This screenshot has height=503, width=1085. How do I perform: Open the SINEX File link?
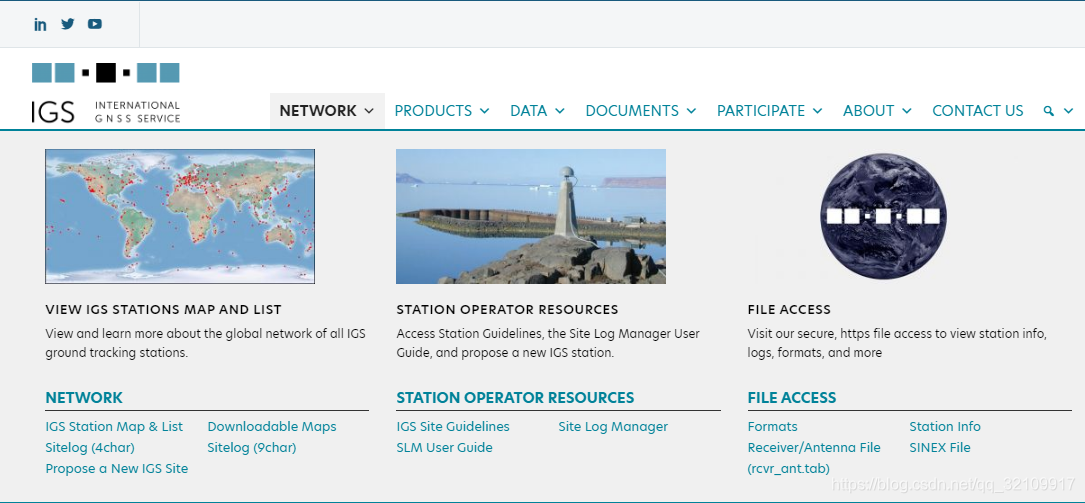click(940, 448)
